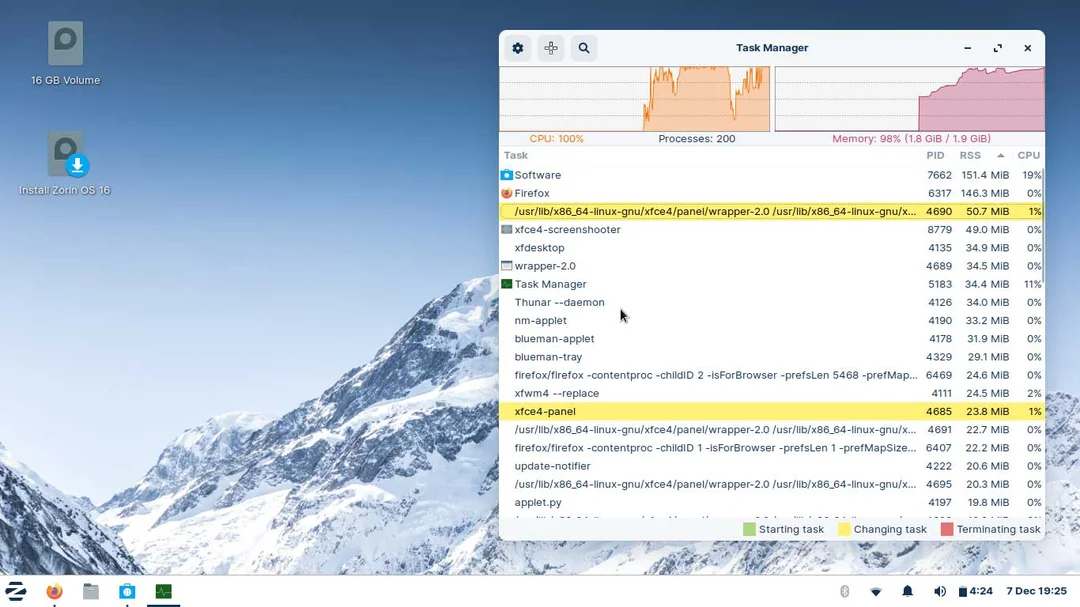Click PID 7662 cell
This screenshot has height=607, width=1080.
pos(939,175)
